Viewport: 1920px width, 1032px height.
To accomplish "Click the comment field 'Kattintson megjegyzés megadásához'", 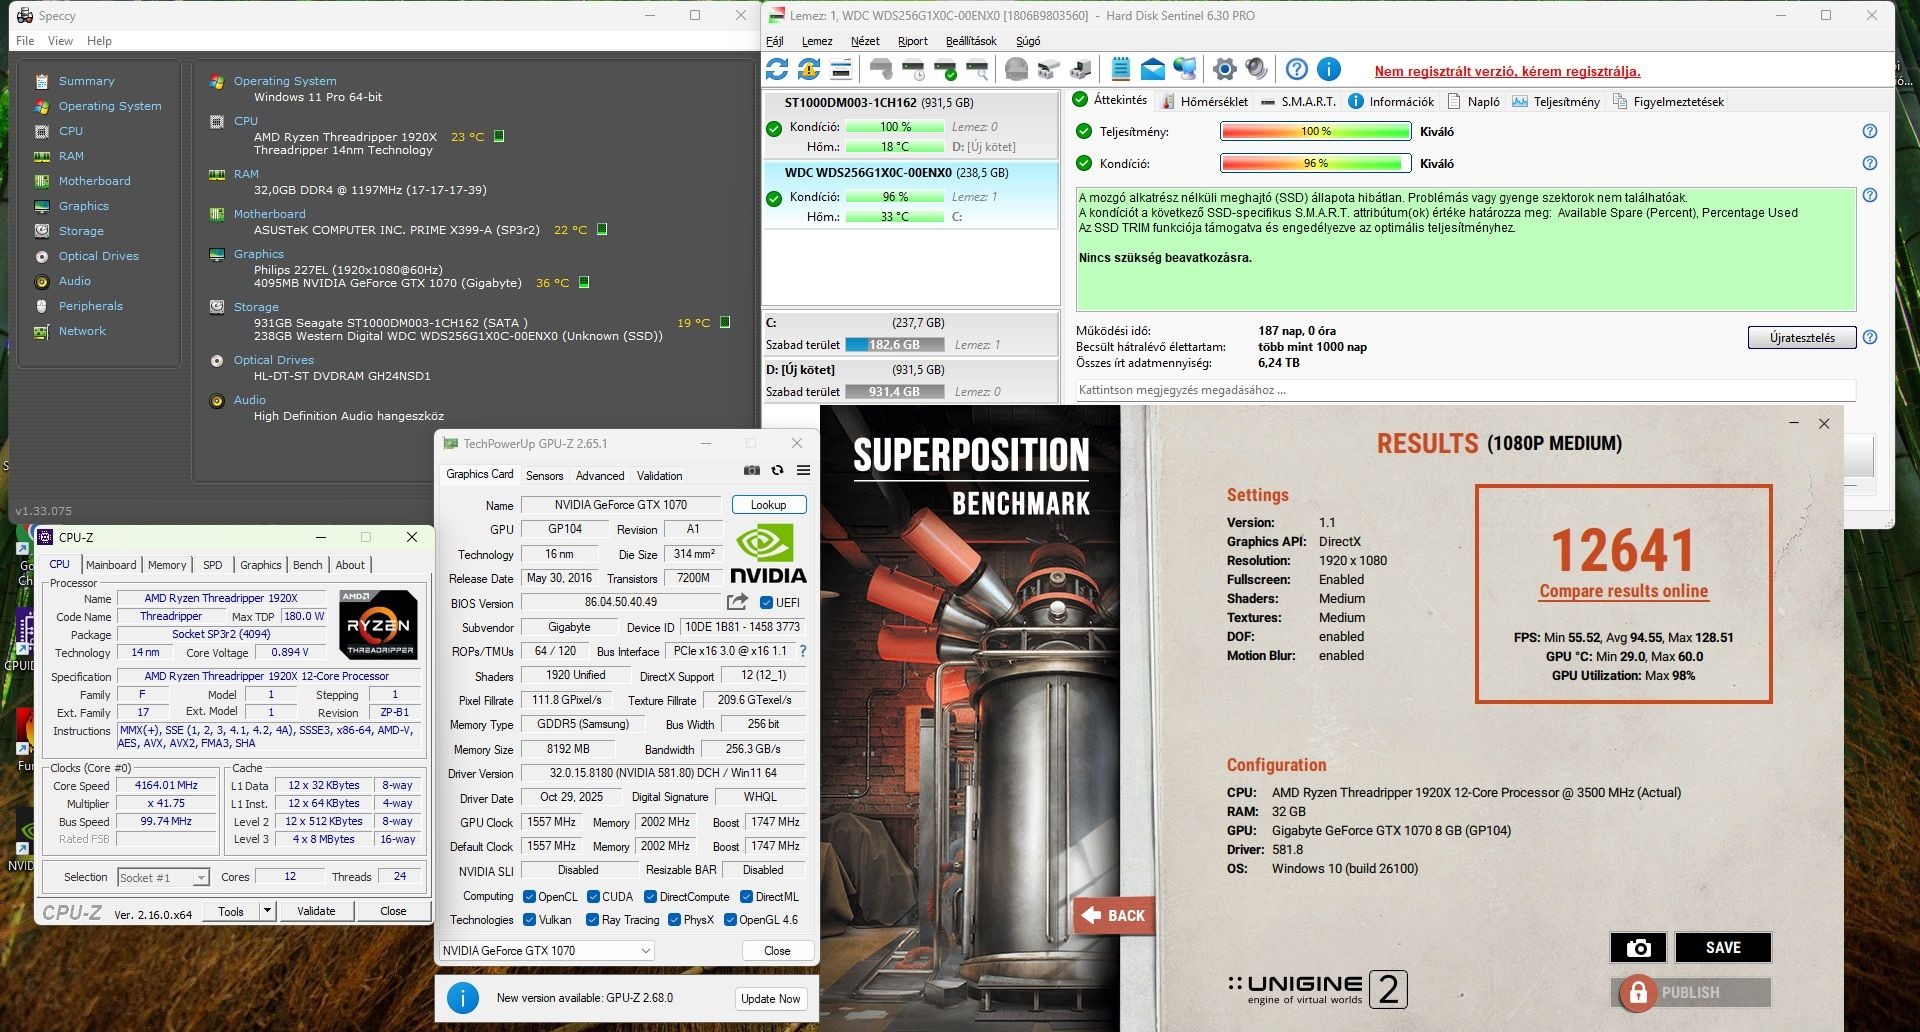I will [1465, 390].
